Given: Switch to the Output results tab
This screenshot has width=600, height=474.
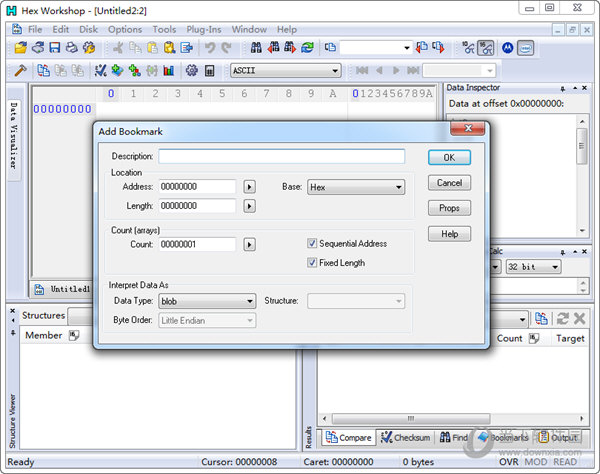Looking at the screenshot, I should pyautogui.click(x=558, y=437).
